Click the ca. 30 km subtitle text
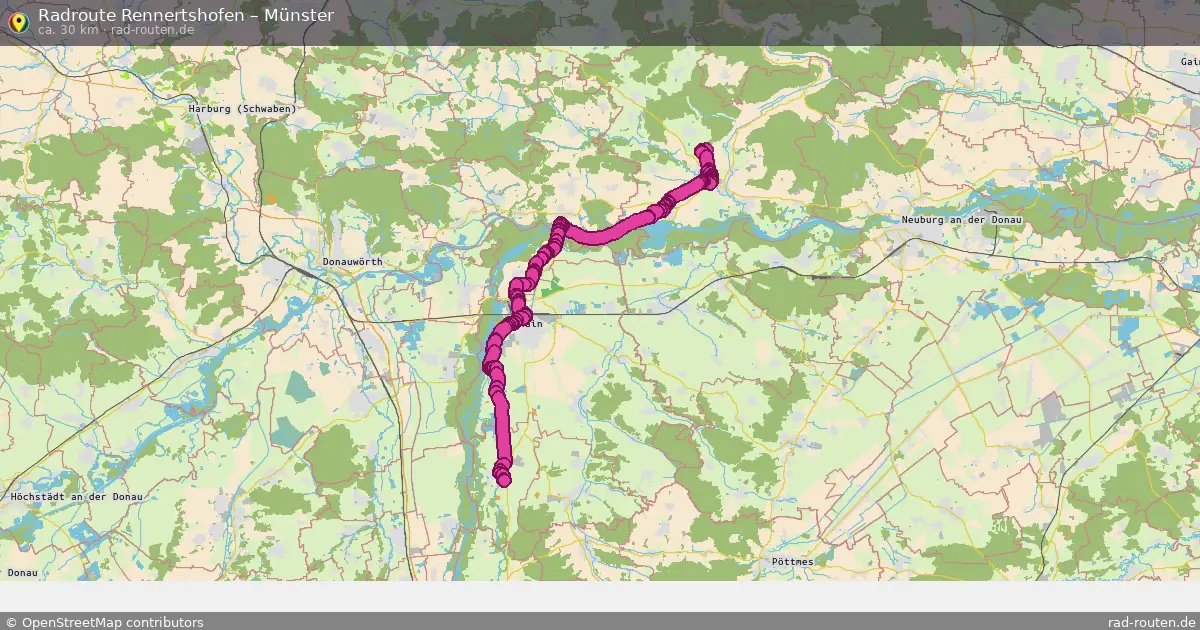 tap(68, 30)
